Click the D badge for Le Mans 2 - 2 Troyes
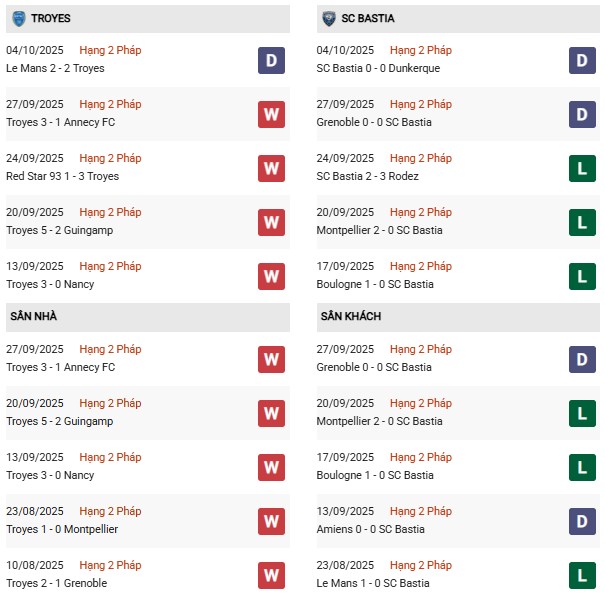 (x=270, y=60)
